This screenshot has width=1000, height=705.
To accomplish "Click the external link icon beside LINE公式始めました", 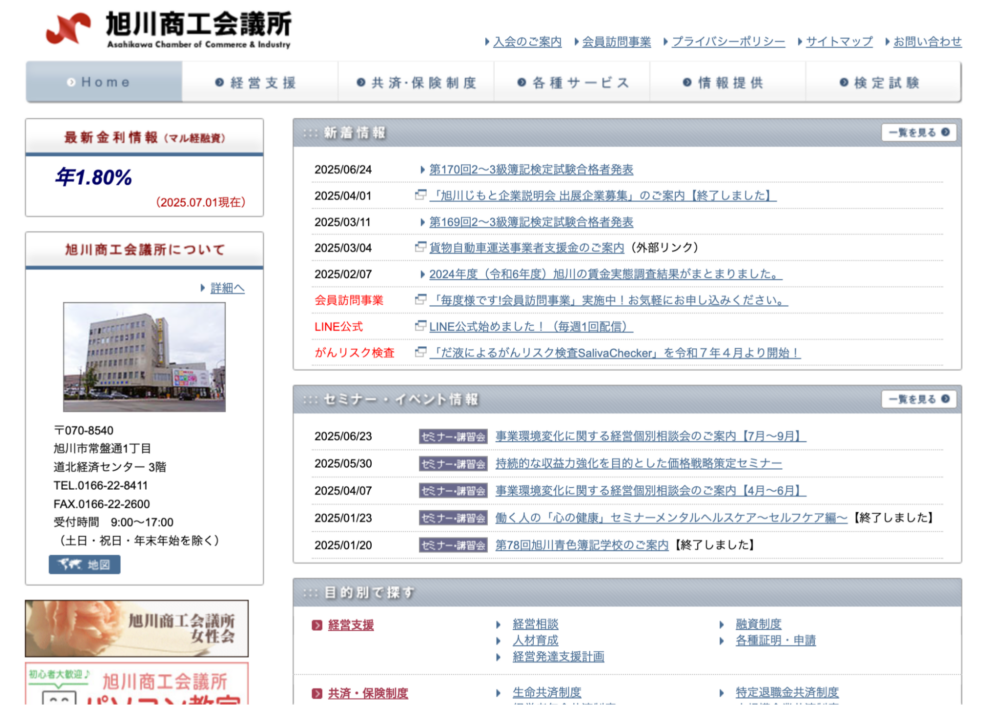I will click(x=421, y=326).
